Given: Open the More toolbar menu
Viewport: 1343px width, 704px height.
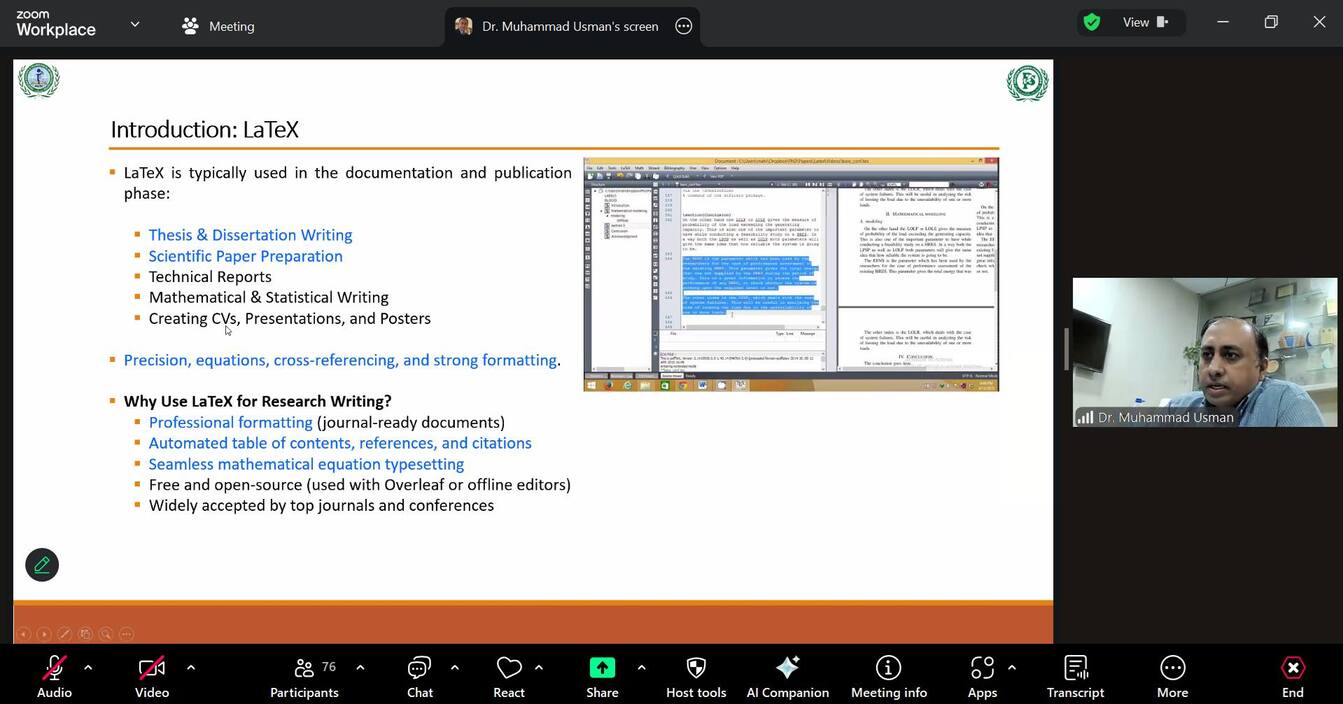Looking at the screenshot, I should 1172,675.
